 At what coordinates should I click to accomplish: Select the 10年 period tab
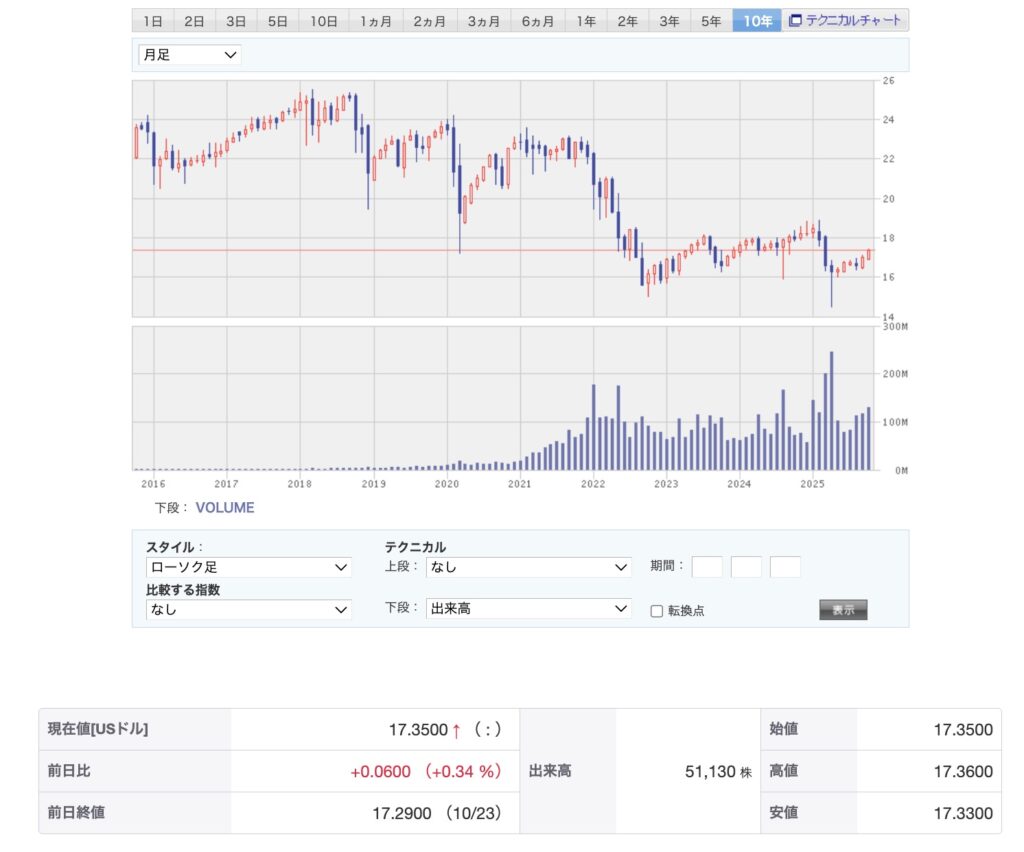(x=757, y=21)
